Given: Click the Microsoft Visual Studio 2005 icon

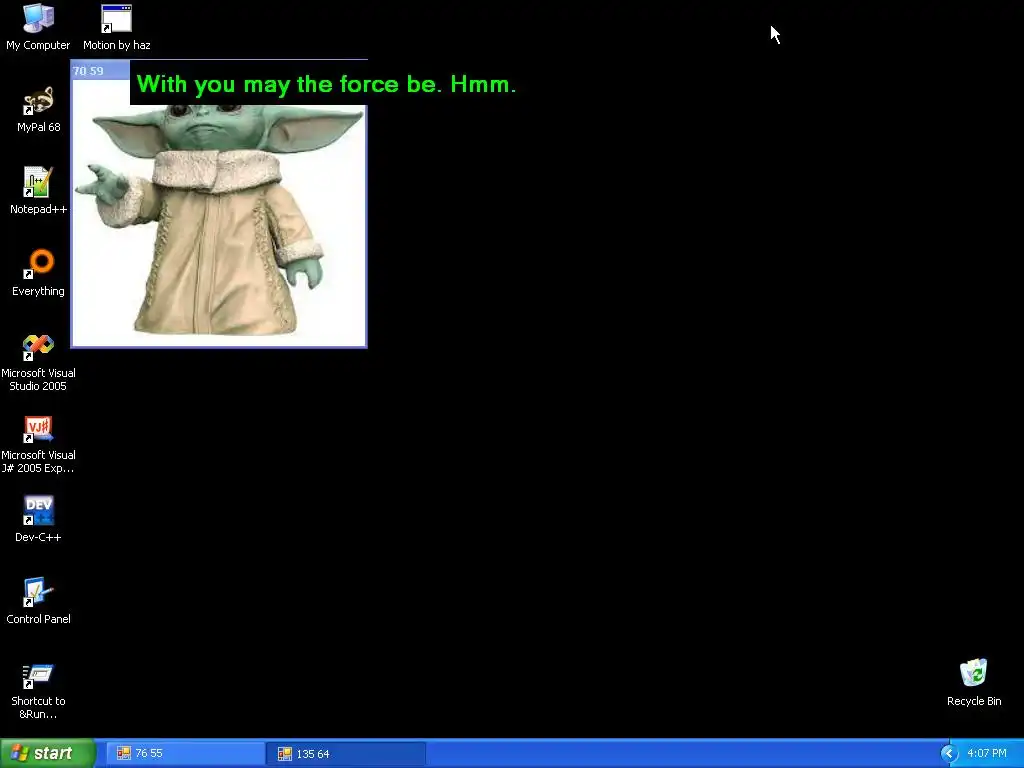Looking at the screenshot, I should tap(38, 362).
